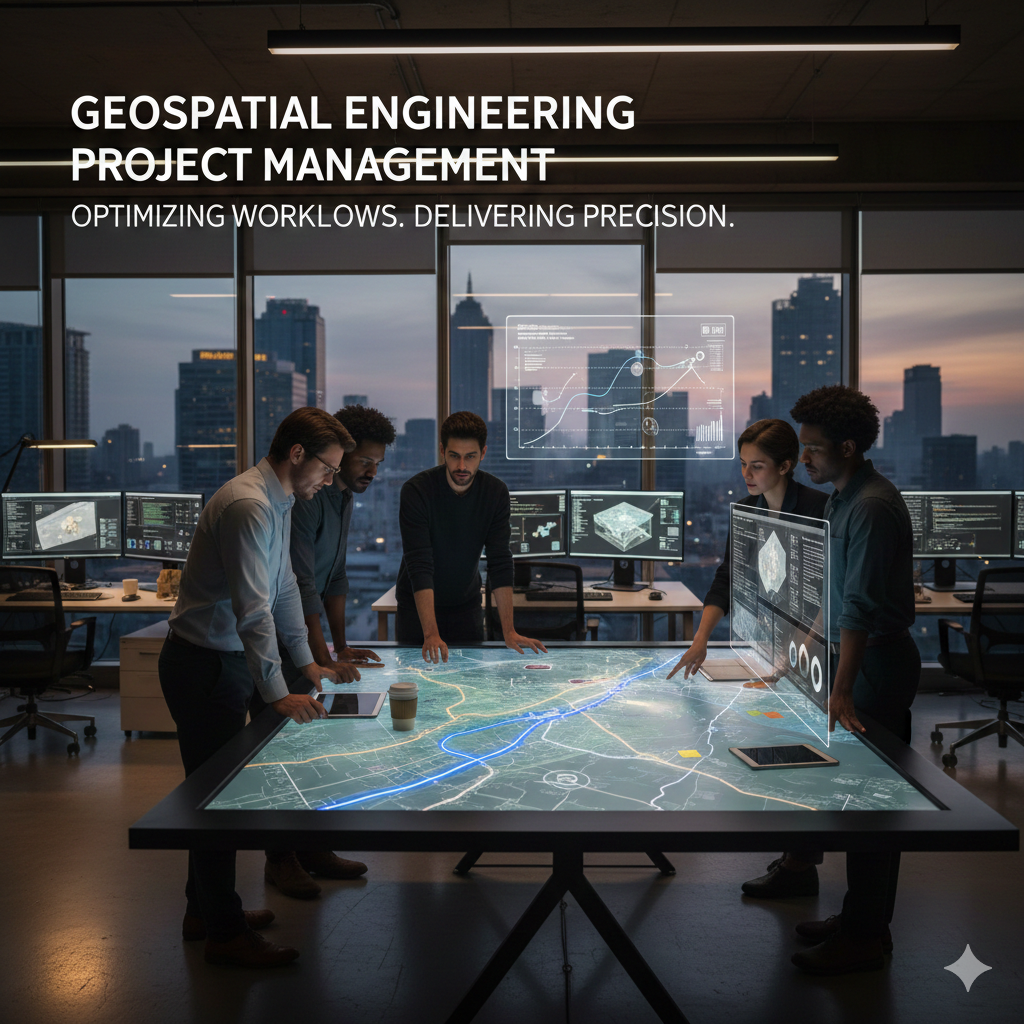The width and height of the screenshot is (1024, 1024).
Task: Click the coffee cup on the table
Action: (402, 706)
